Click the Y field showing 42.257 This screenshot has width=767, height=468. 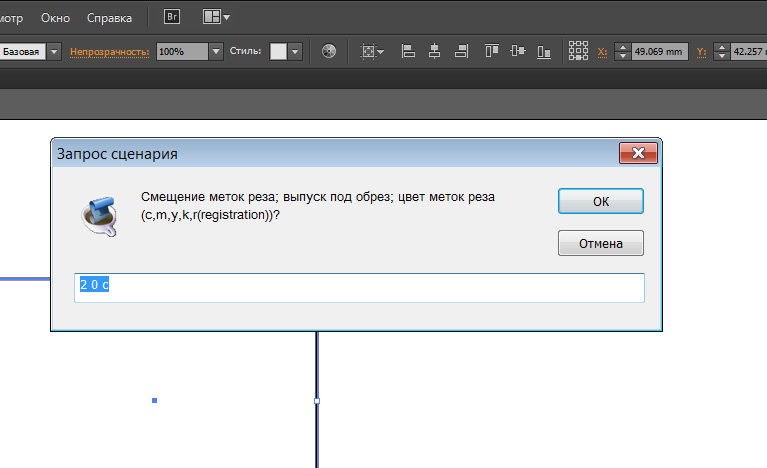[x=749, y=51]
